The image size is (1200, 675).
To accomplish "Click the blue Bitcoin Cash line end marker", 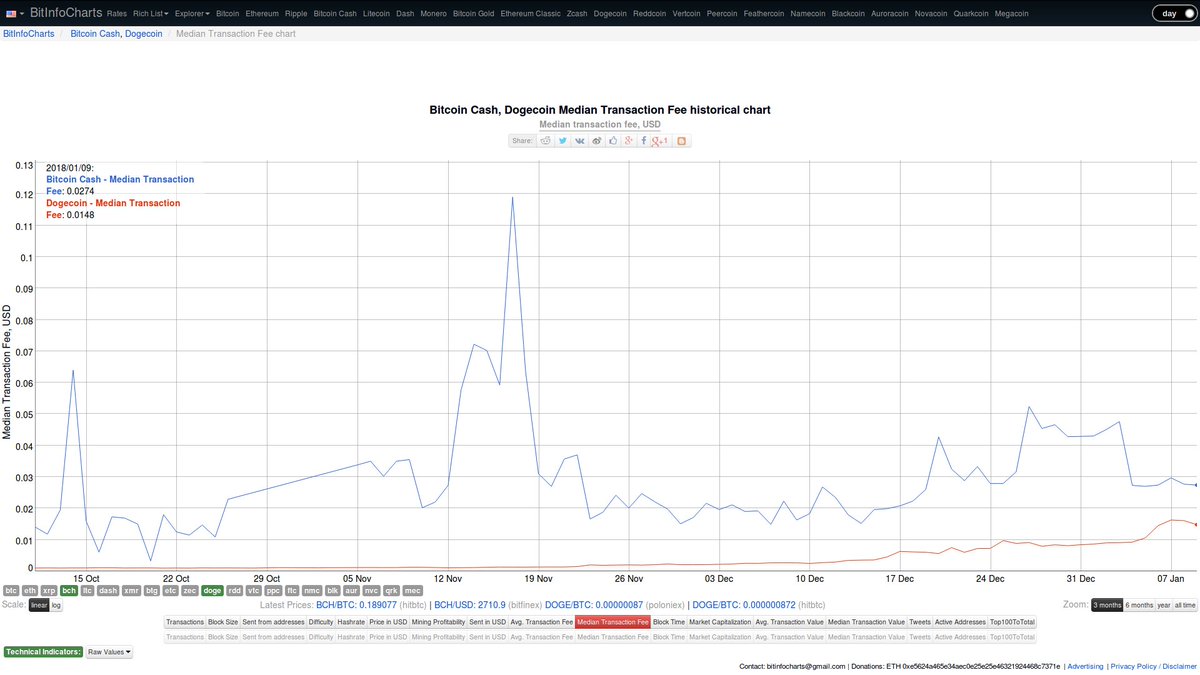I will (x=1196, y=485).
